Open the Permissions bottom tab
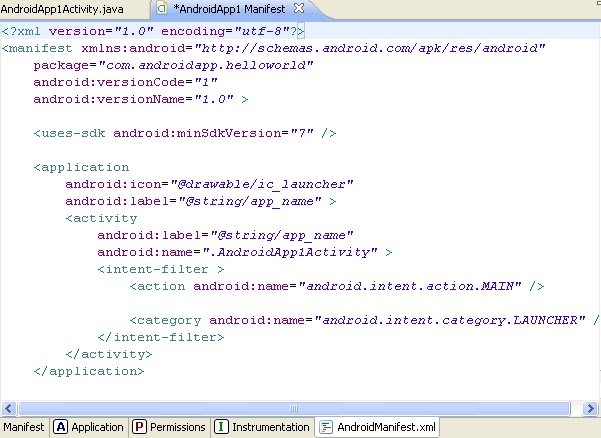This screenshot has height=438, width=601. pyautogui.click(x=169, y=427)
